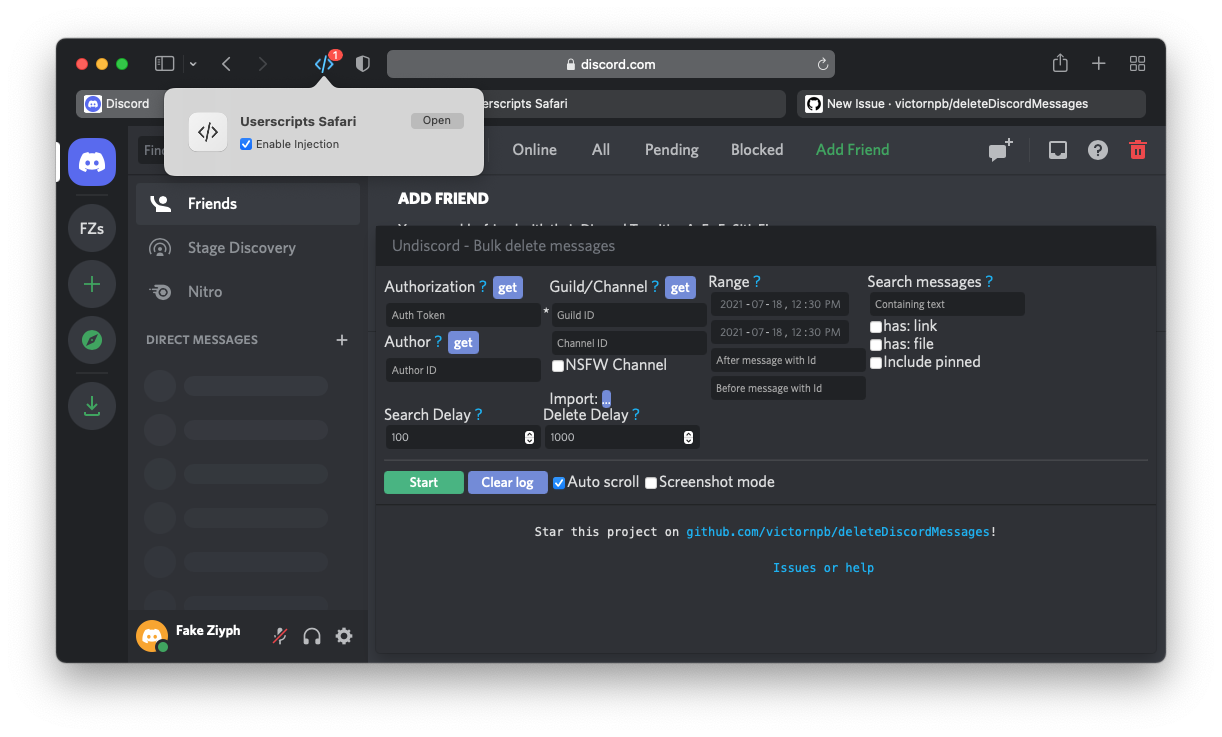The height and width of the screenshot is (737, 1222).
Task: Open the Safari sidebar dropdown chevron
Action: [x=191, y=63]
